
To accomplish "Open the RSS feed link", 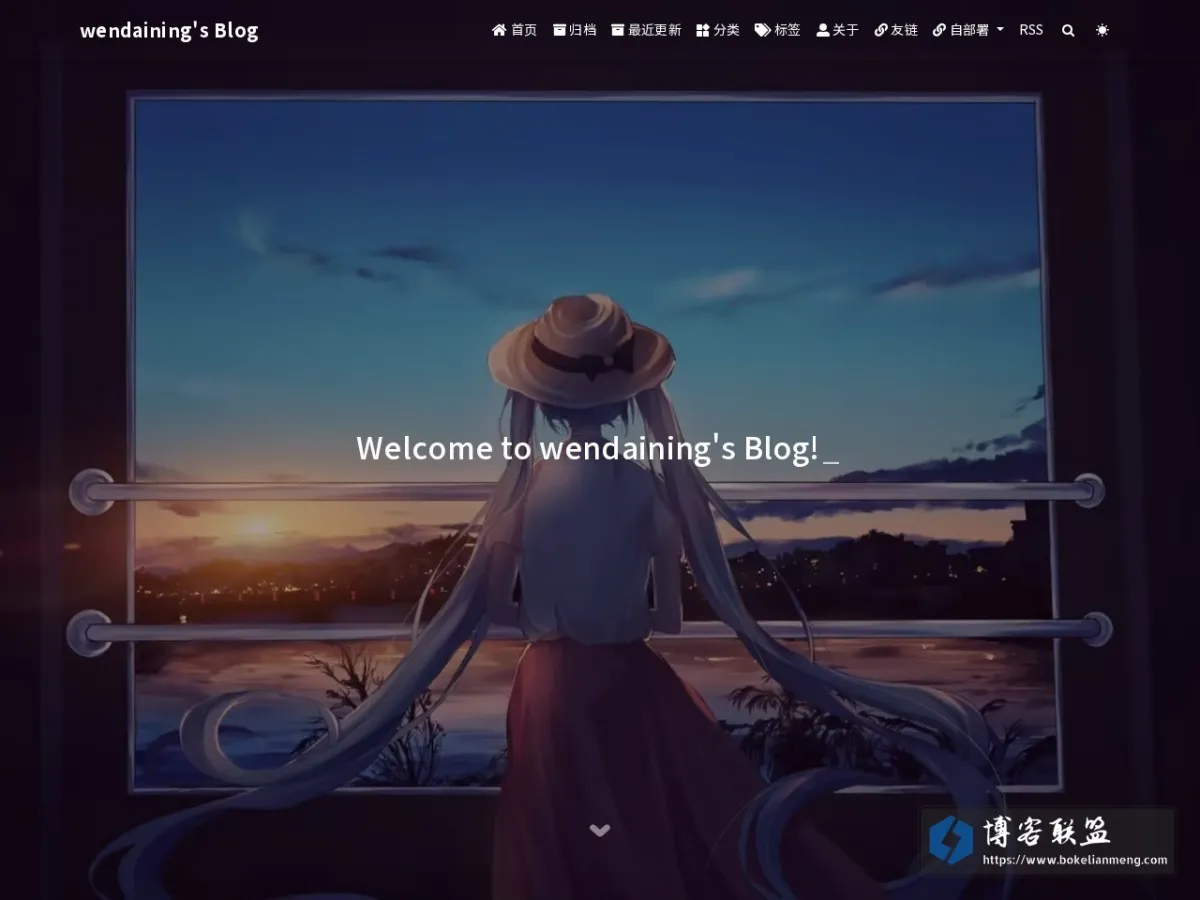I will 1031,30.
